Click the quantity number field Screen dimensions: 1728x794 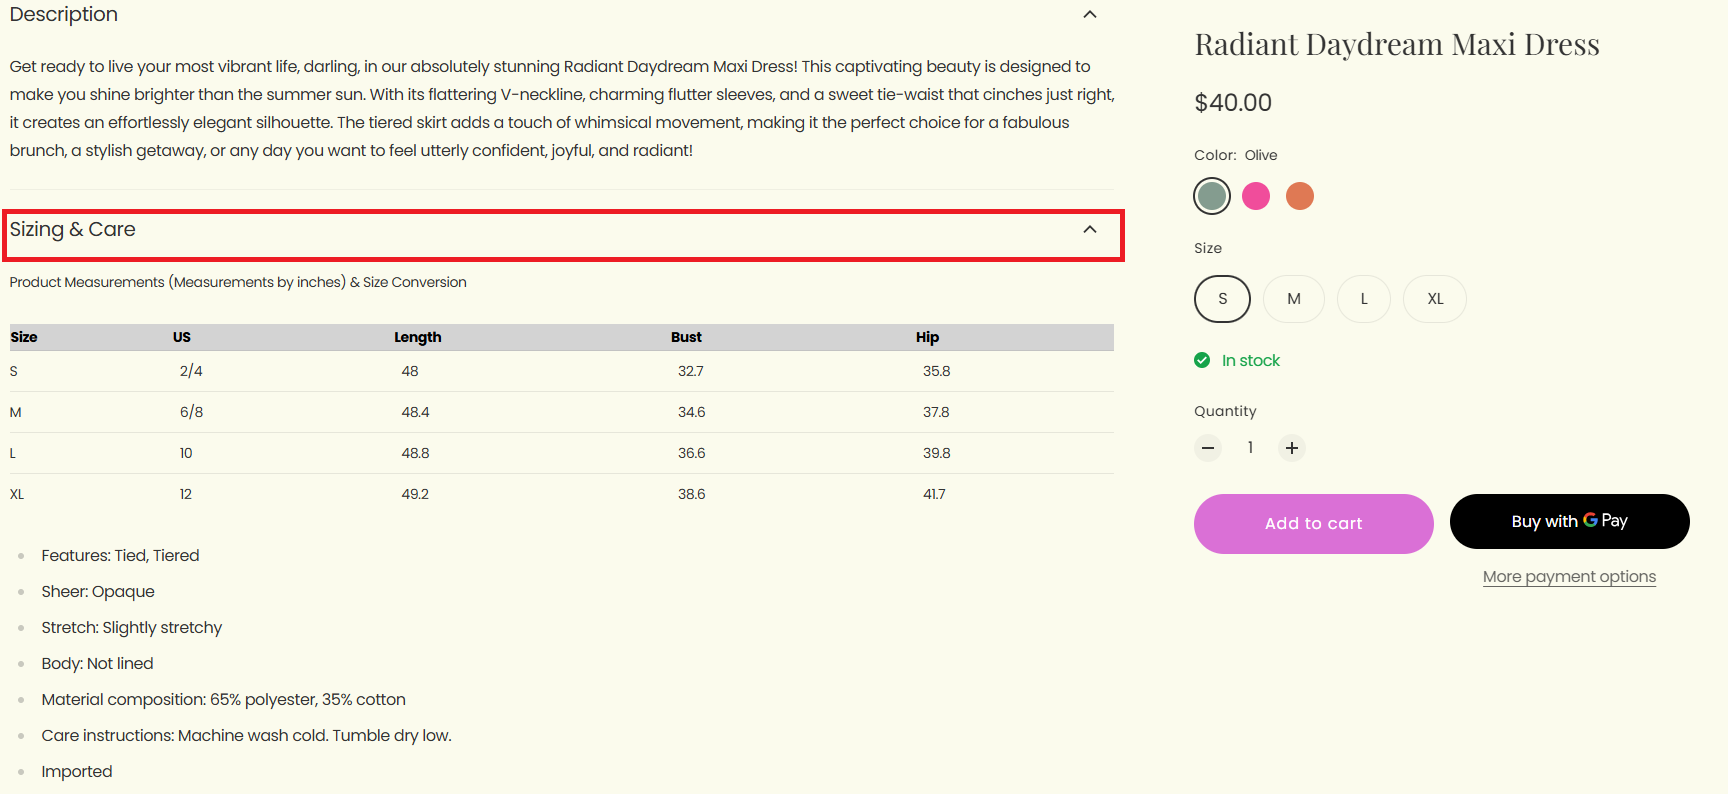1250,448
